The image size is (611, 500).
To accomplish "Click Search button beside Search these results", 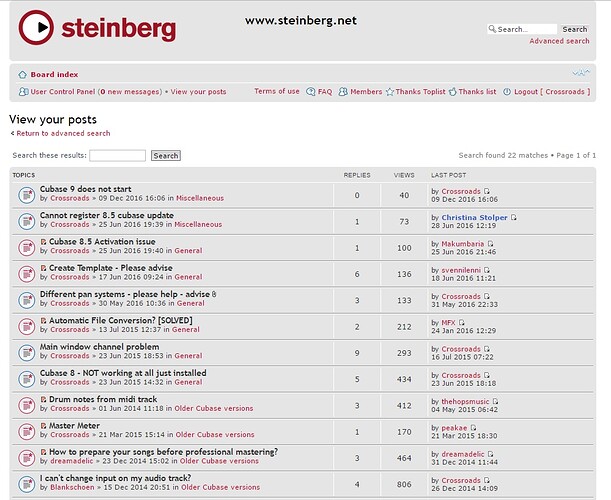I will coord(166,155).
